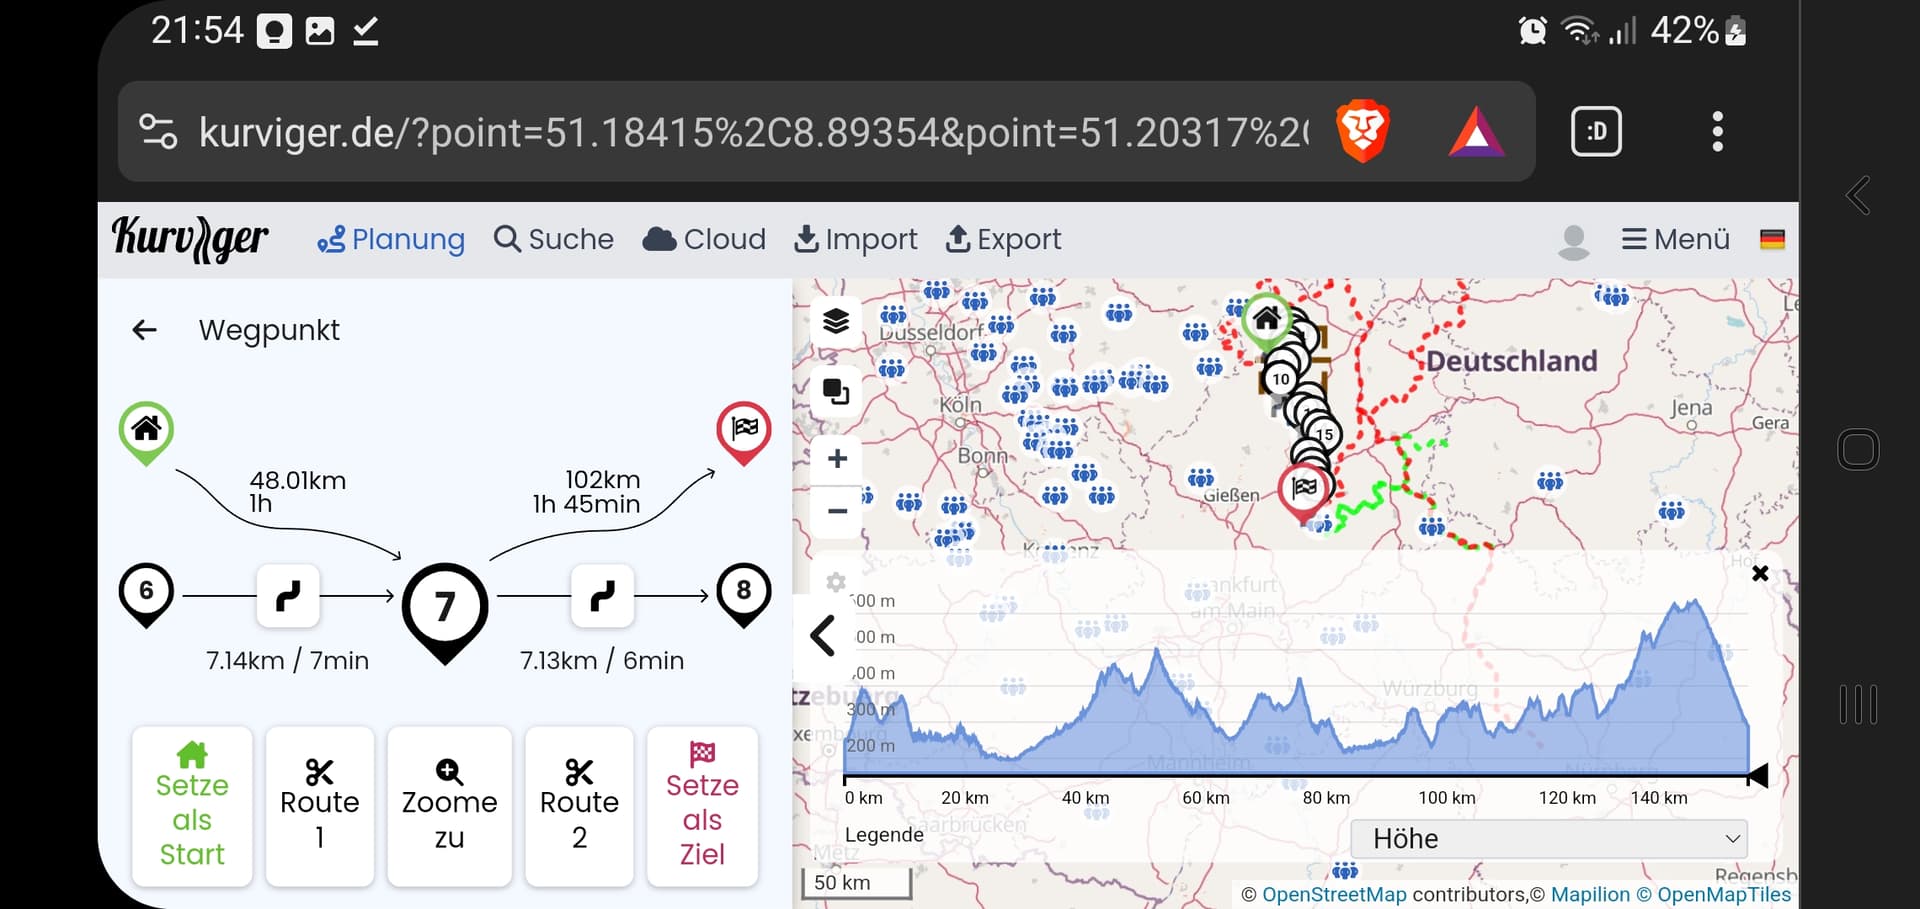The height and width of the screenshot is (909, 1920).
Task: Open the Höhe legend dropdown
Action: coord(1549,838)
